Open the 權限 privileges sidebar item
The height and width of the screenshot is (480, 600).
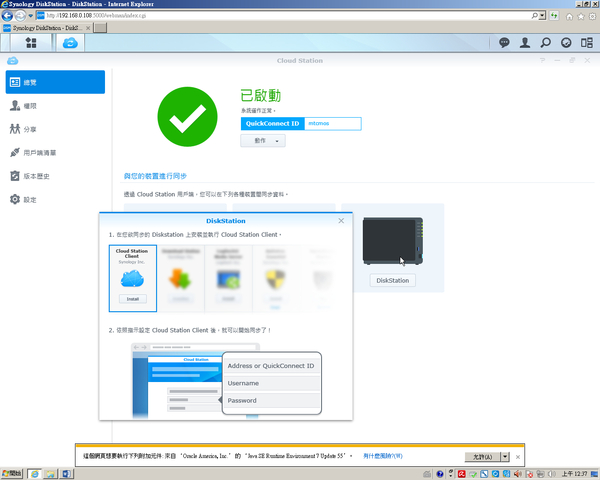tap(55, 106)
